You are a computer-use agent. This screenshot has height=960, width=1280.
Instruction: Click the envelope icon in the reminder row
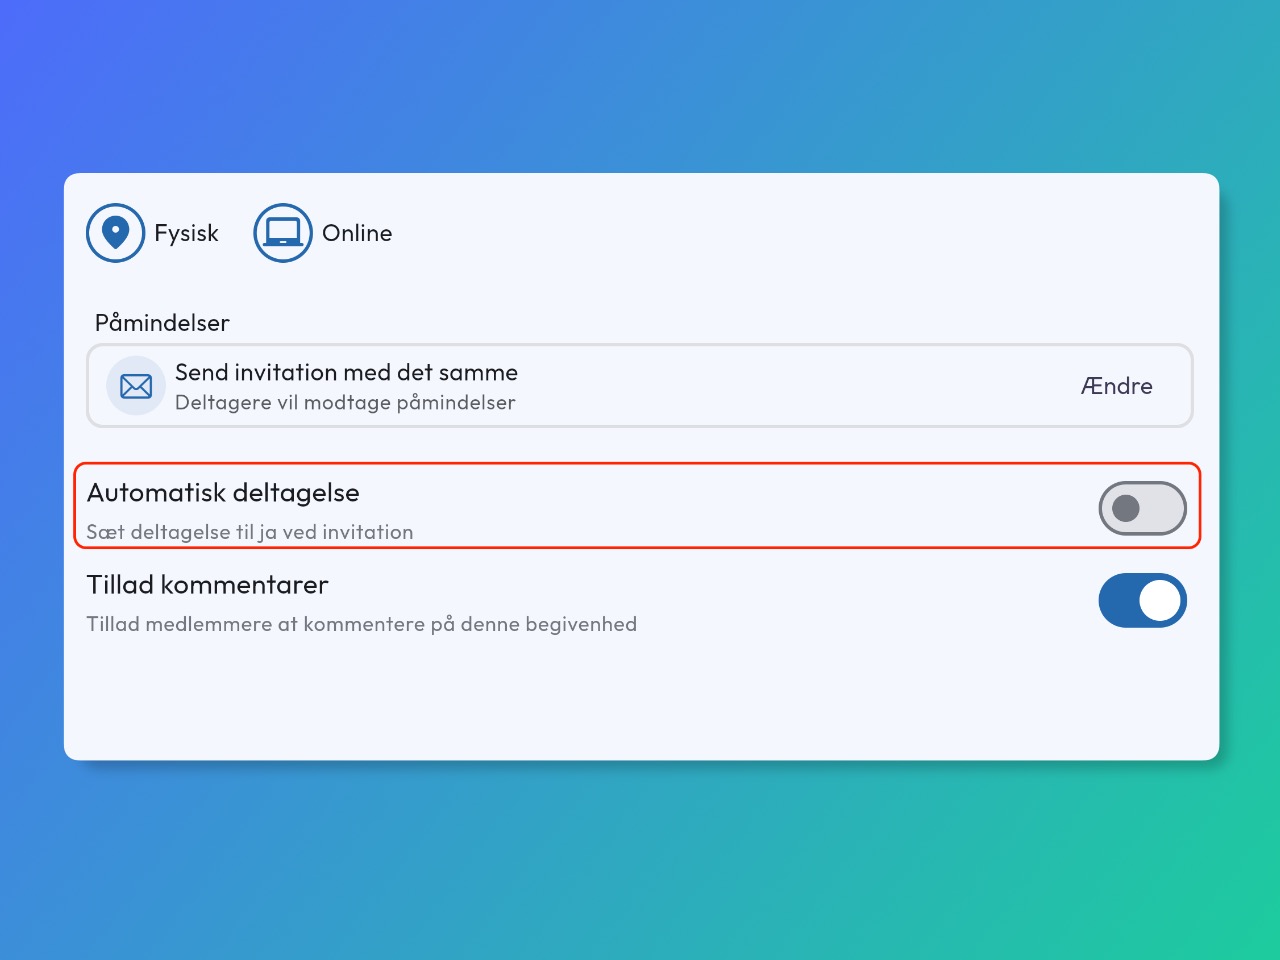coord(136,386)
